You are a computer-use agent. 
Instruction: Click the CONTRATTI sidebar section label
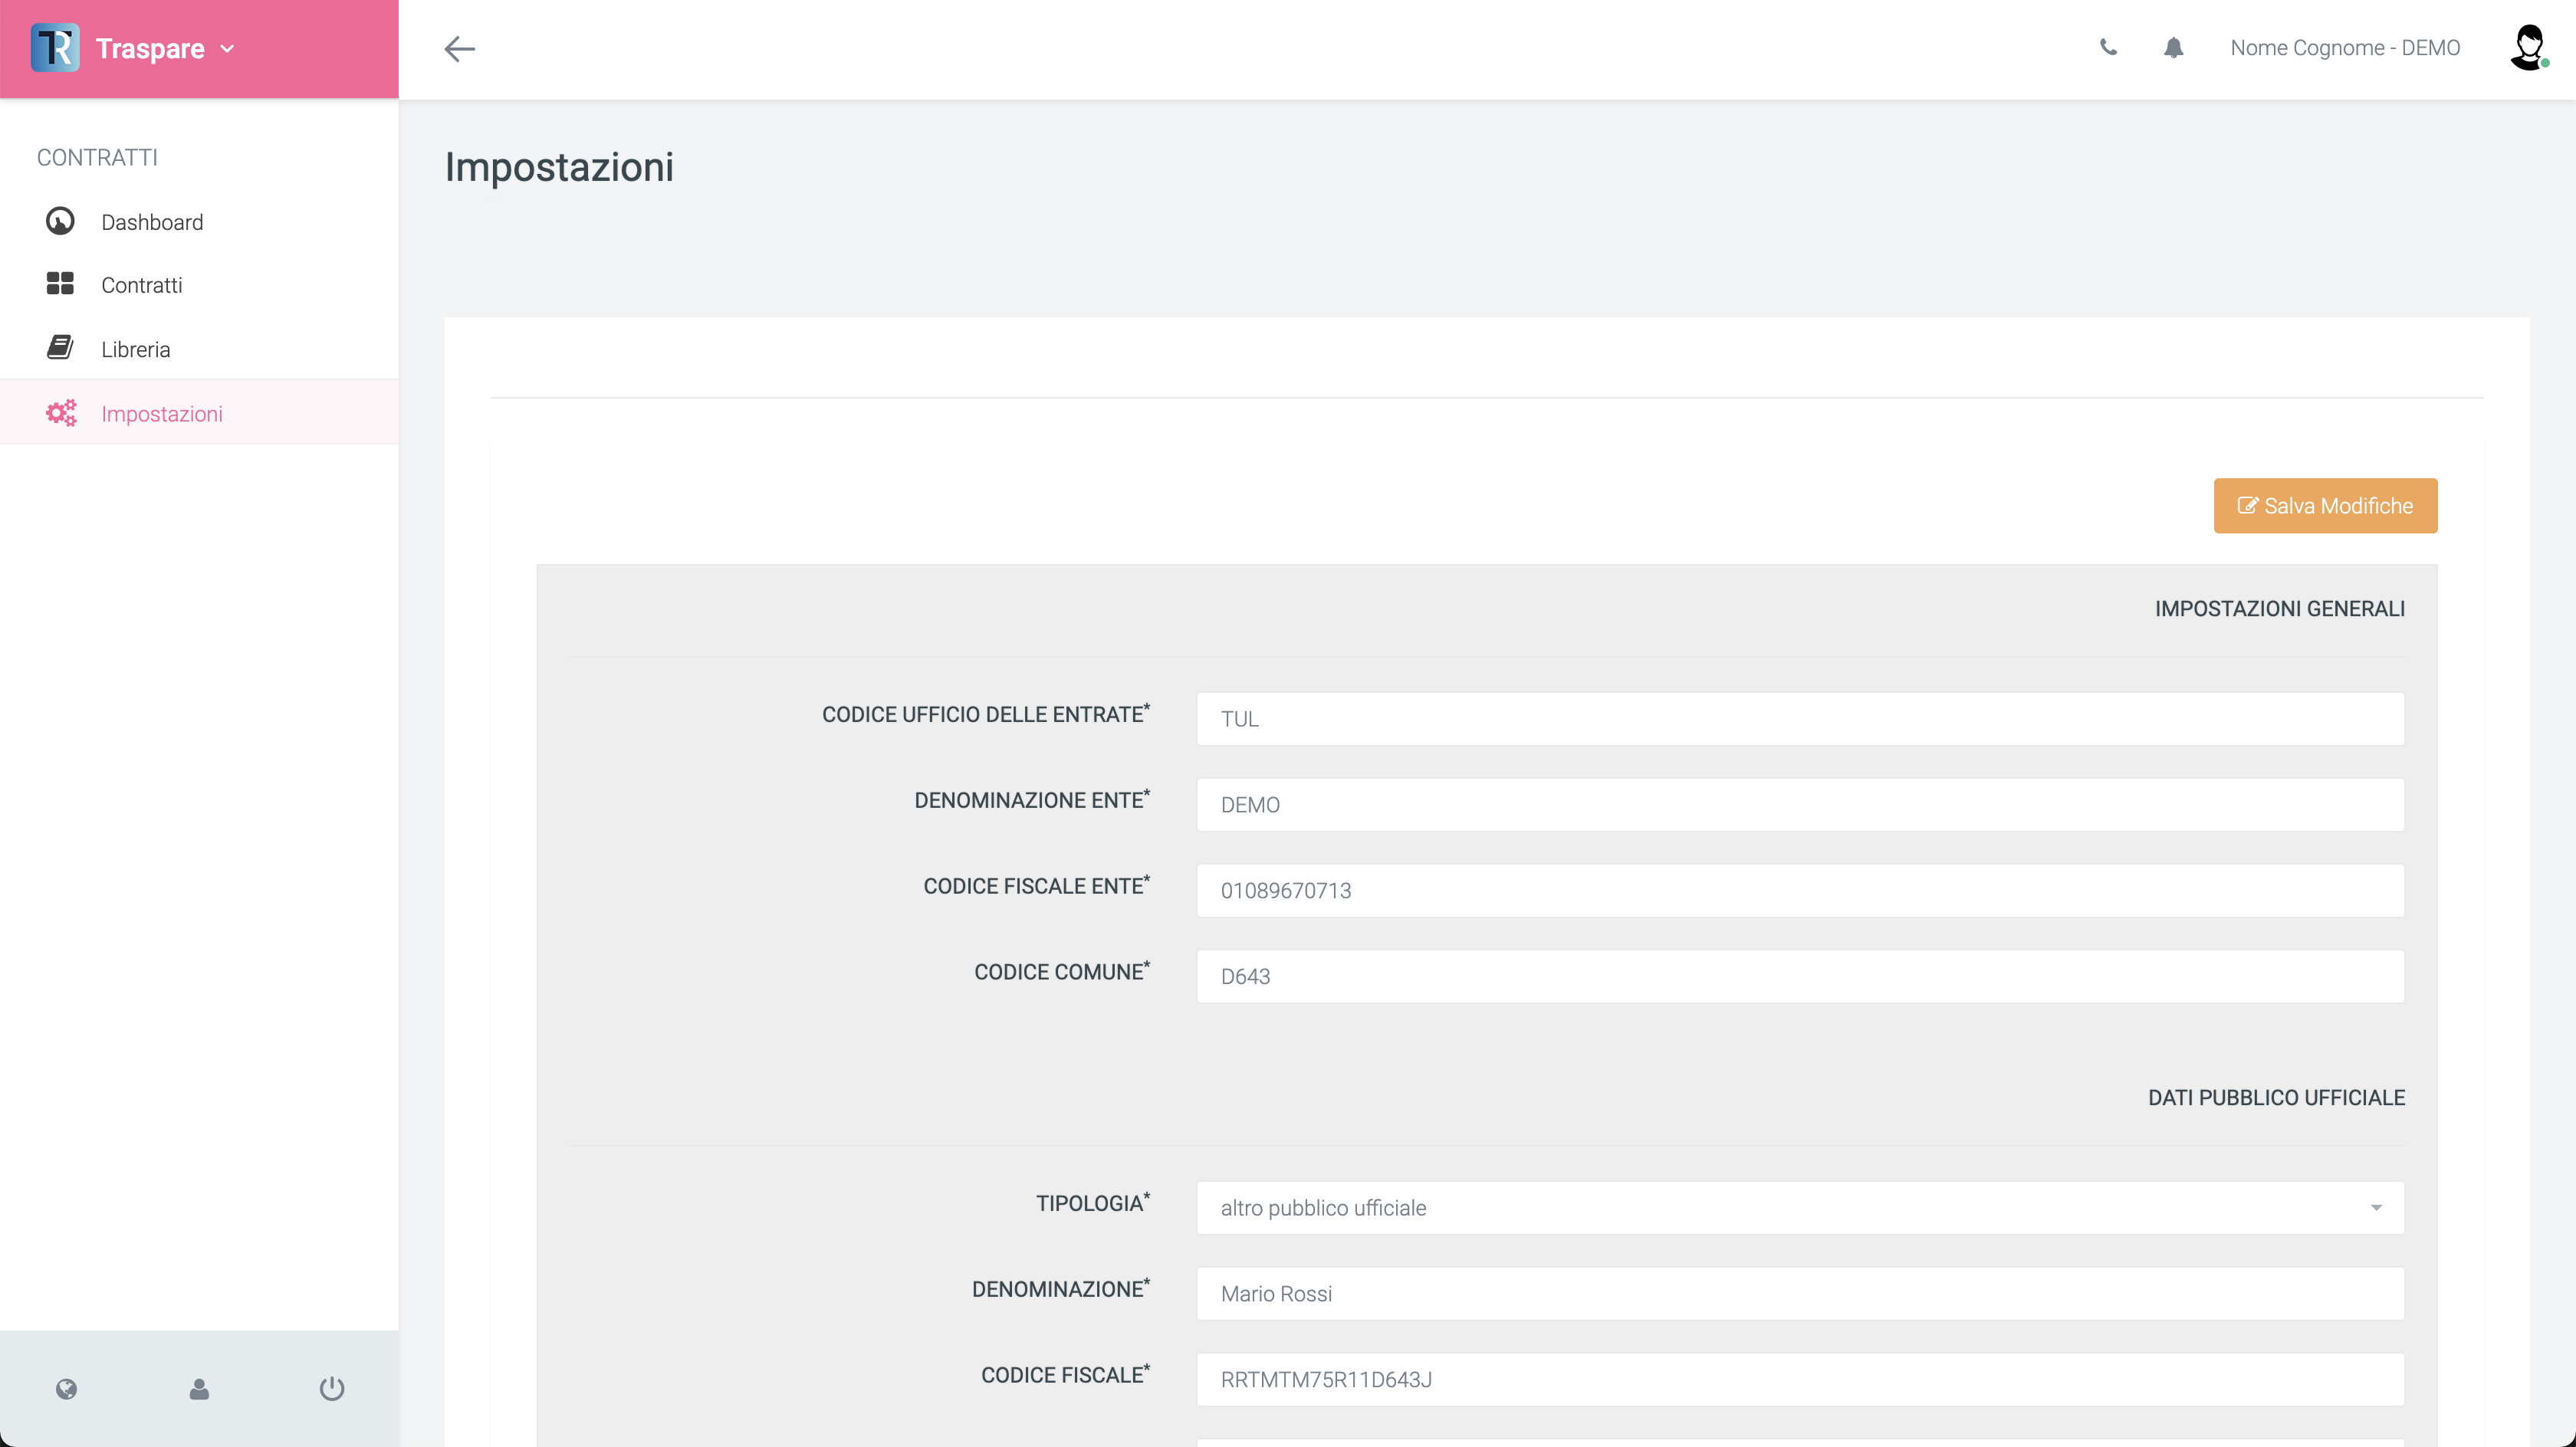[x=97, y=157]
